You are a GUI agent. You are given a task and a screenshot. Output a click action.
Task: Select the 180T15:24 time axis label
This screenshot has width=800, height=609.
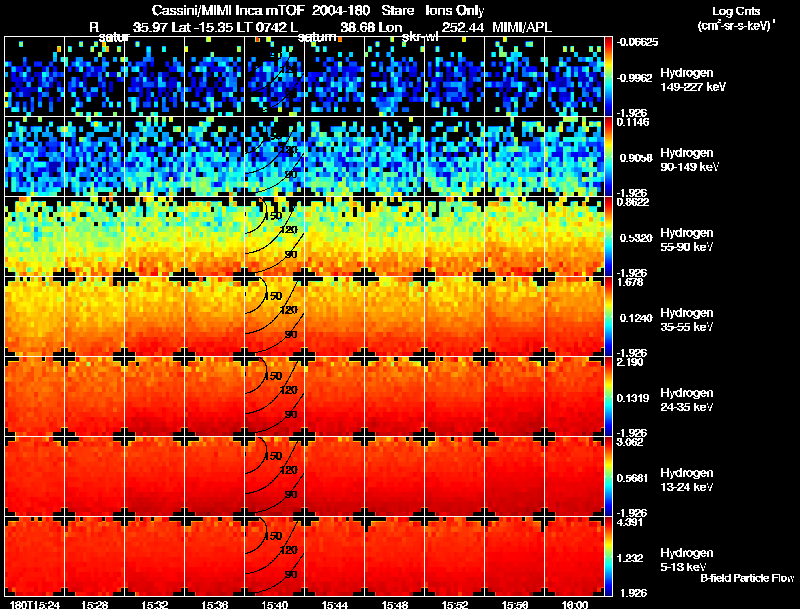point(35,605)
